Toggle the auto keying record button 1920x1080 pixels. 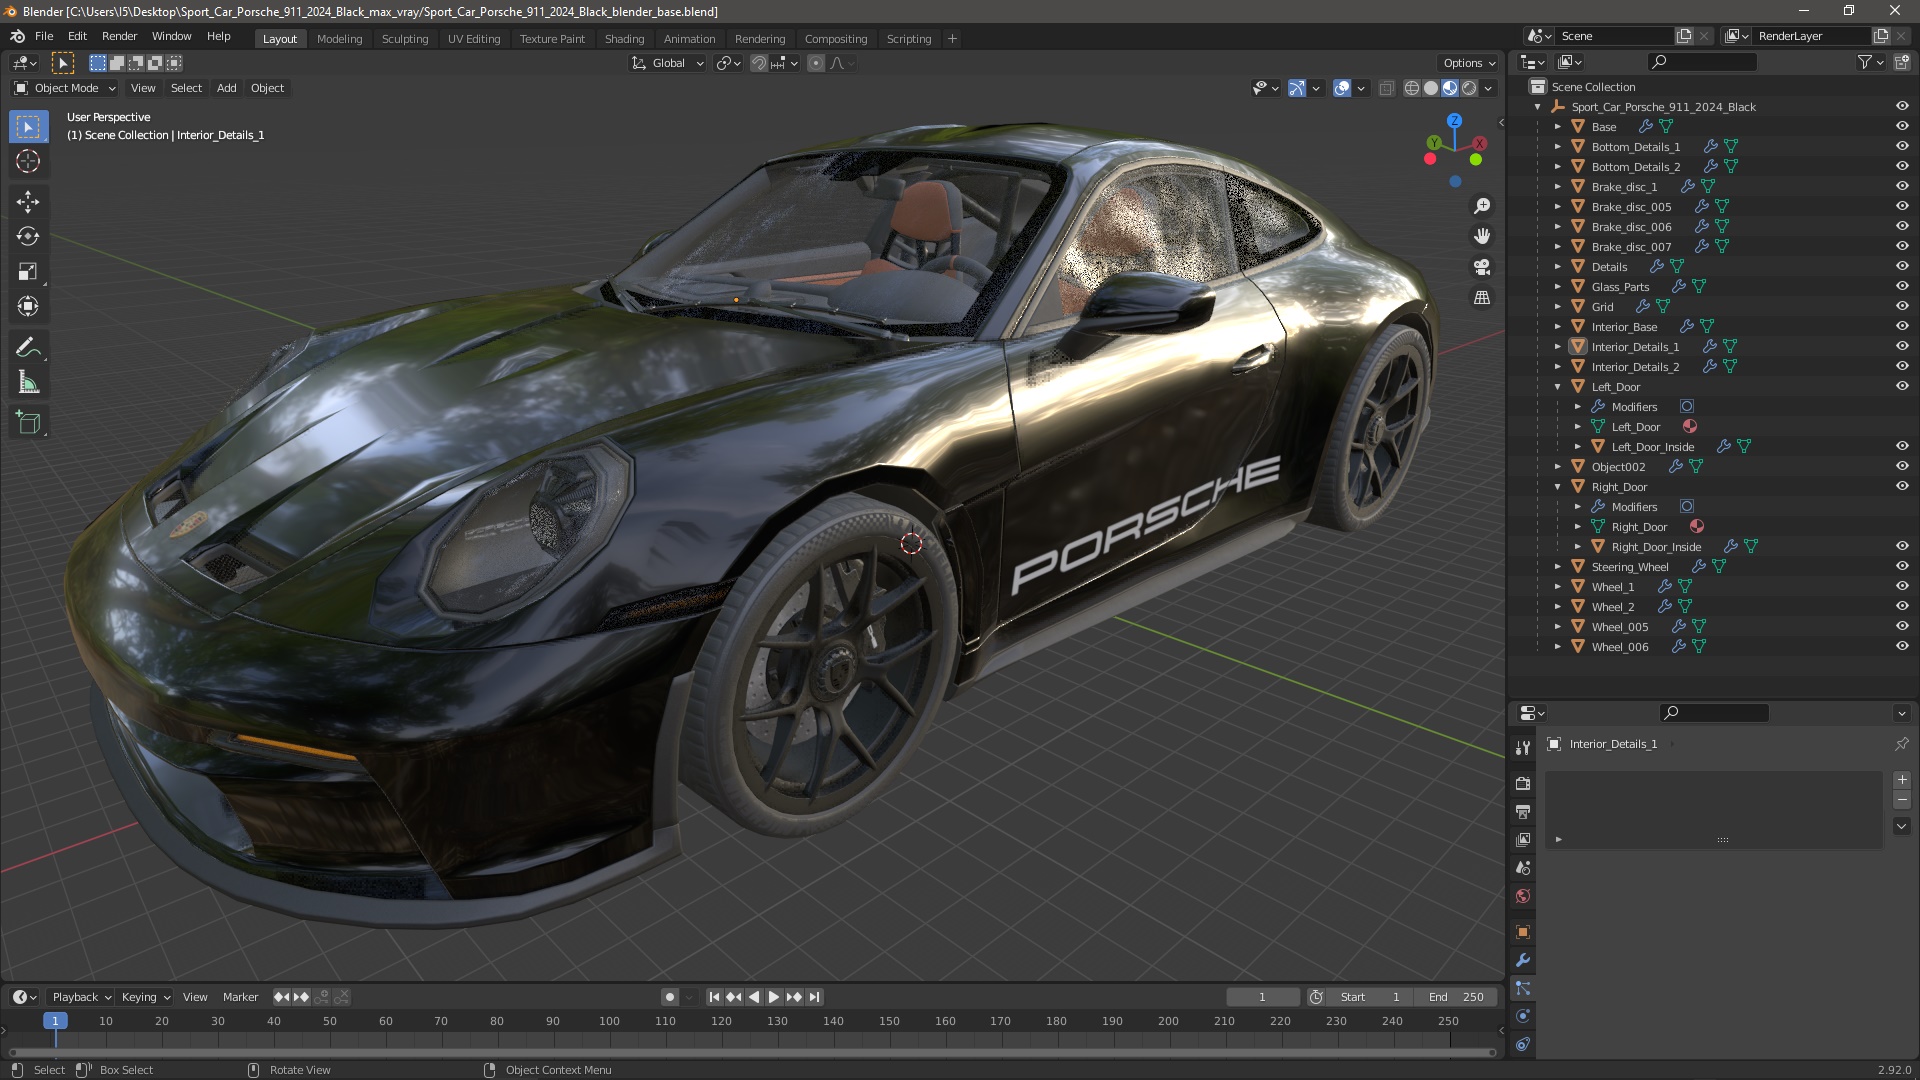click(669, 997)
